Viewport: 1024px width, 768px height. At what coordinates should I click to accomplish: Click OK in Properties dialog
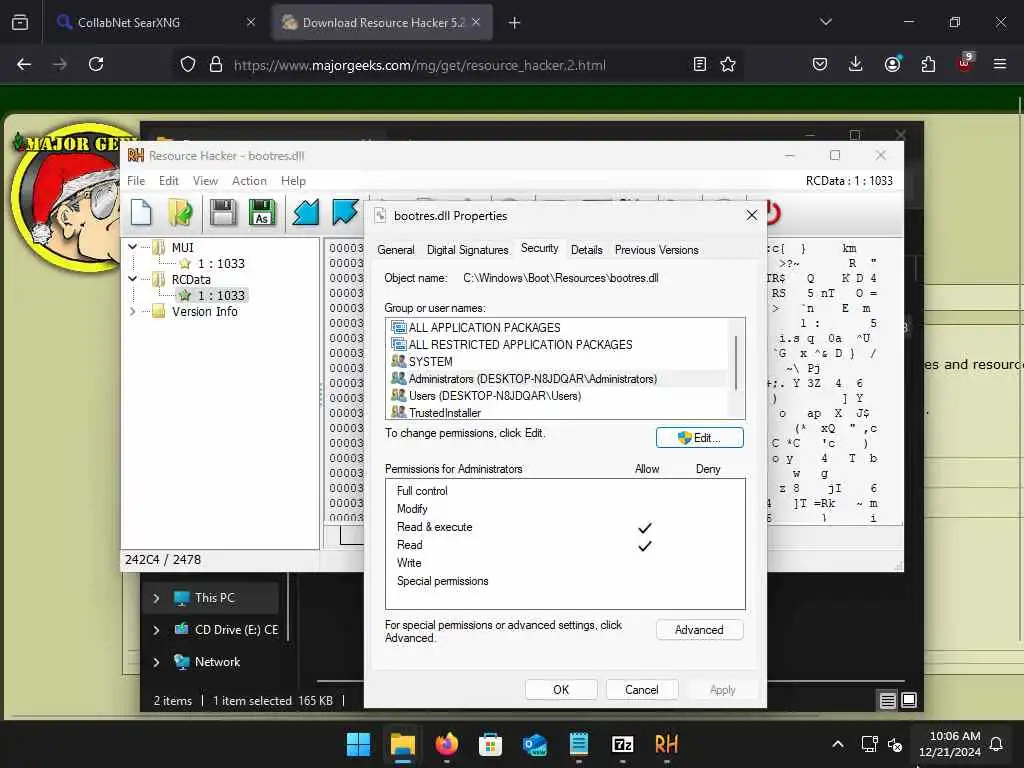561,690
